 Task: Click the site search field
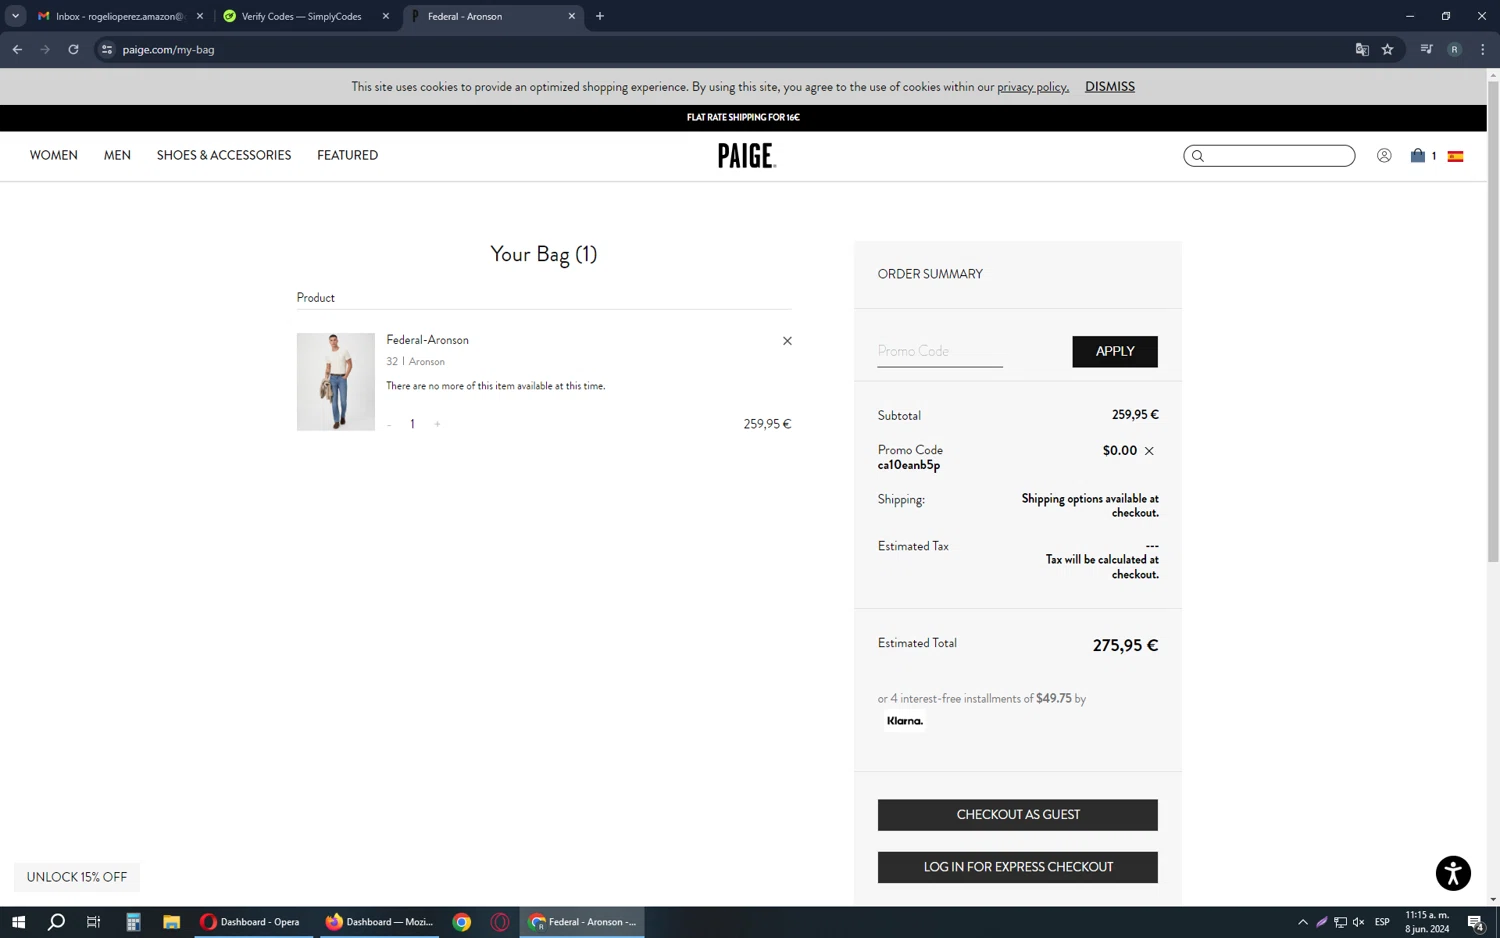click(x=1270, y=156)
